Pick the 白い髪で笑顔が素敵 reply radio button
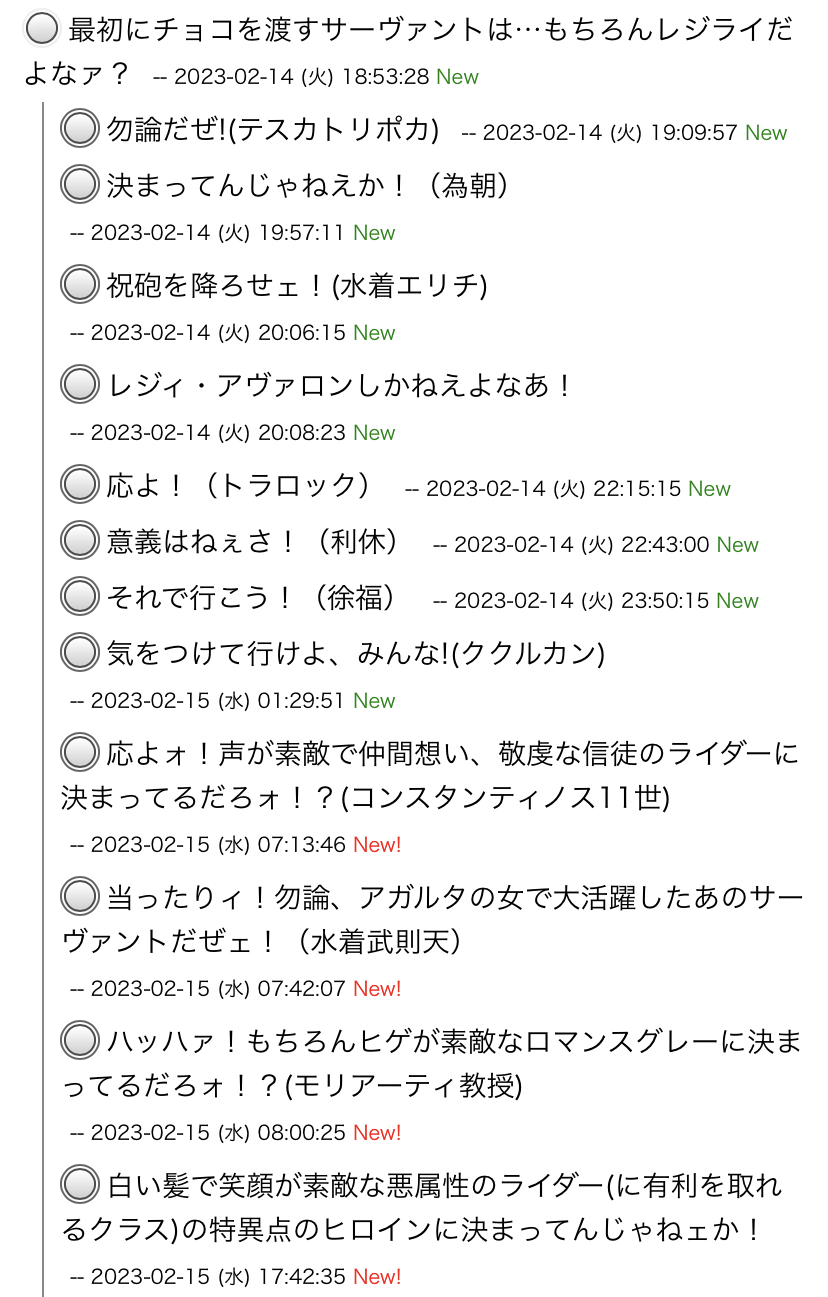Screen dimensions: 828x1297 tap(80, 1186)
